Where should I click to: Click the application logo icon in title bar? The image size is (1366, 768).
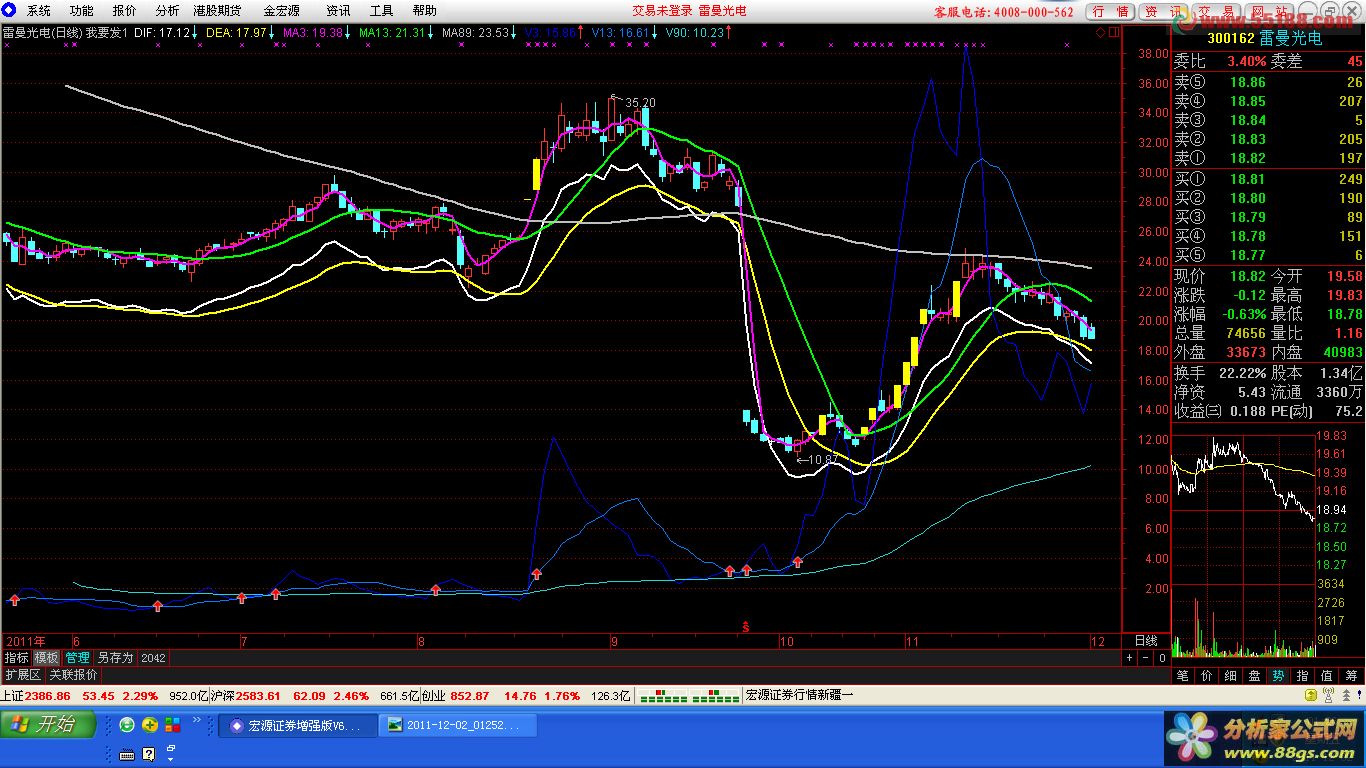click(x=10, y=11)
